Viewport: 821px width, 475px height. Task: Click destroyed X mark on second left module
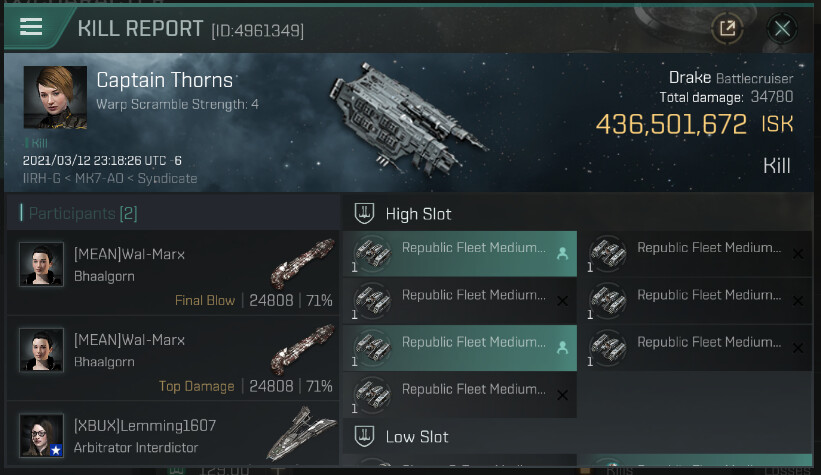[562, 301]
